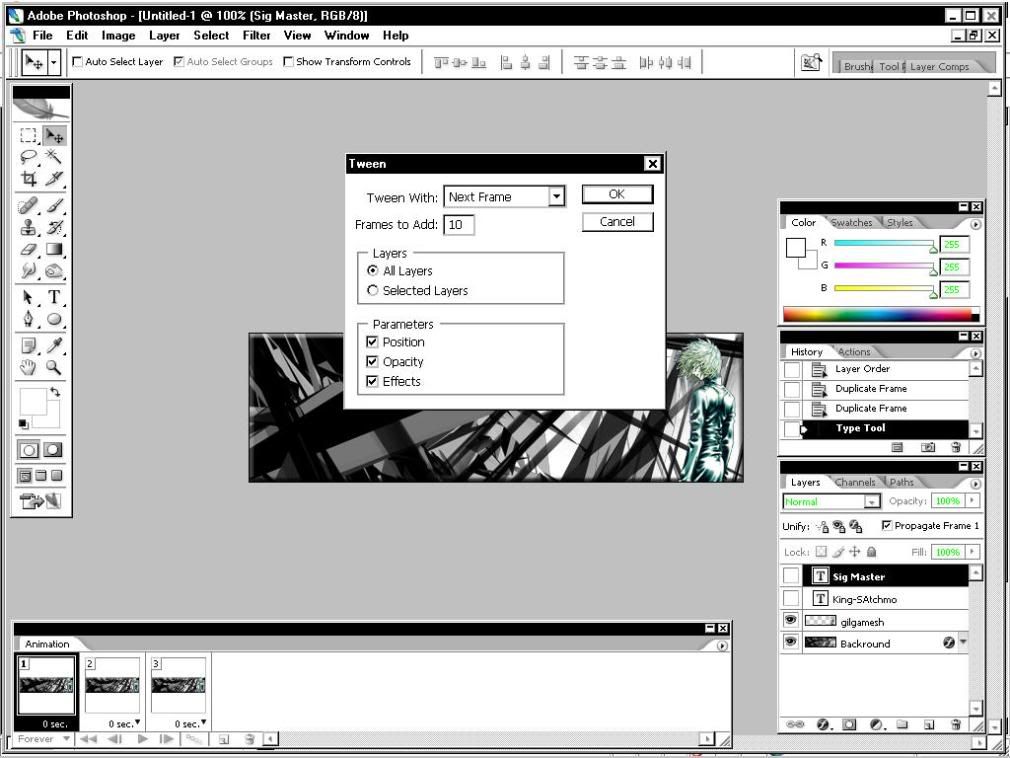Select the Ellipse shape tool

pyautogui.click(x=54, y=319)
